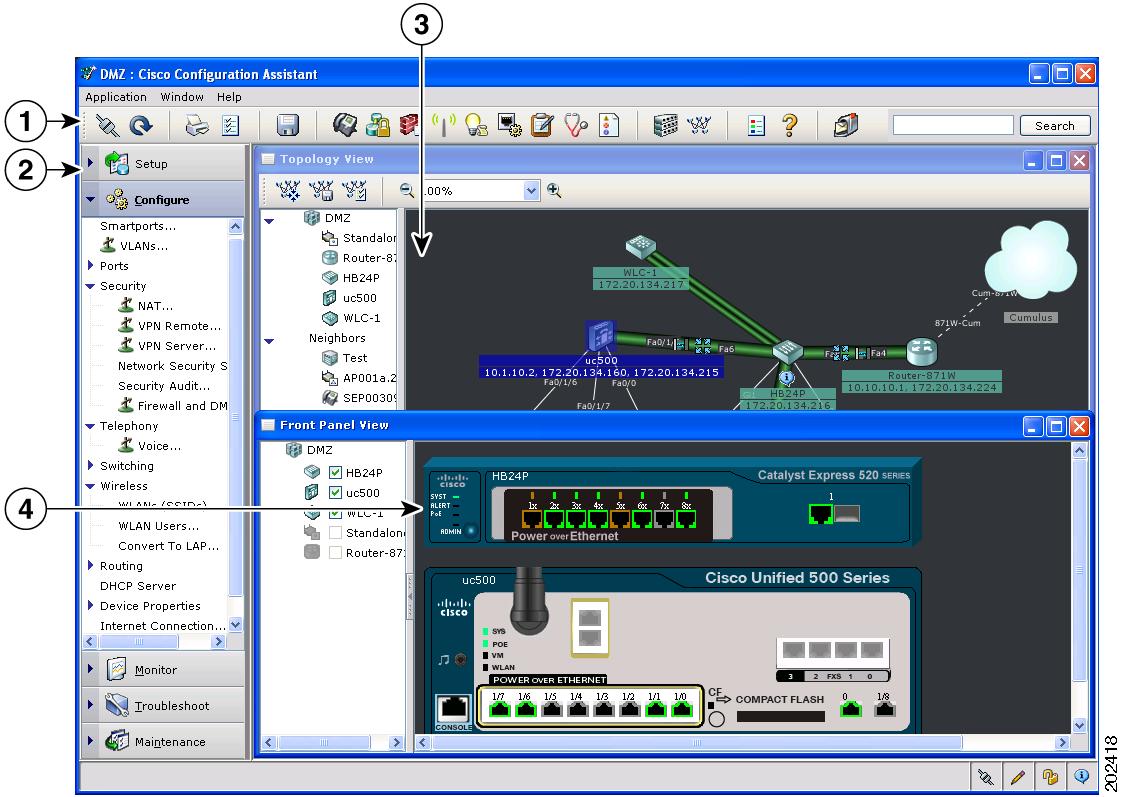Viewport: 1123px width, 797px height.
Task: Click the Configure list's down scroll arrow
Action: coord(236,624)
